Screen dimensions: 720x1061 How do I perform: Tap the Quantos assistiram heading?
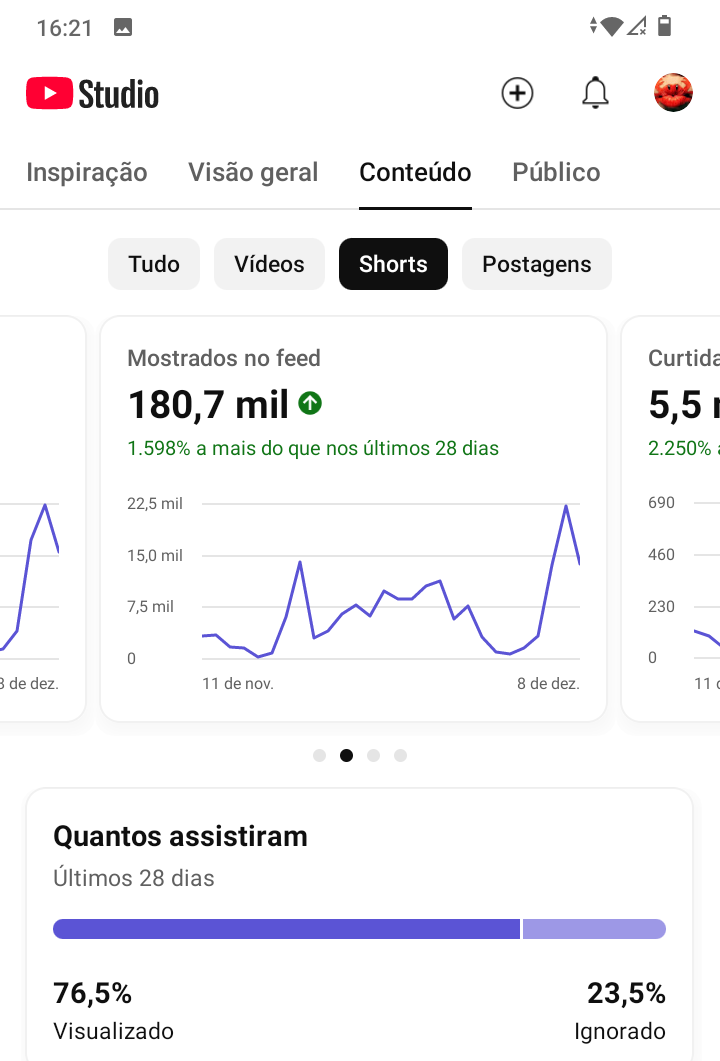click(181, 836)
